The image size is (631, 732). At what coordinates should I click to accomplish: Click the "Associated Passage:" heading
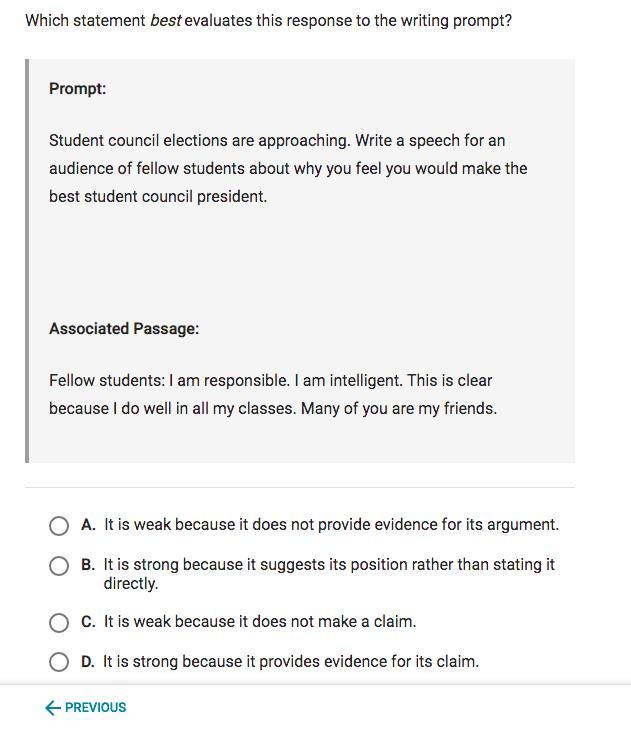[124, 329]
